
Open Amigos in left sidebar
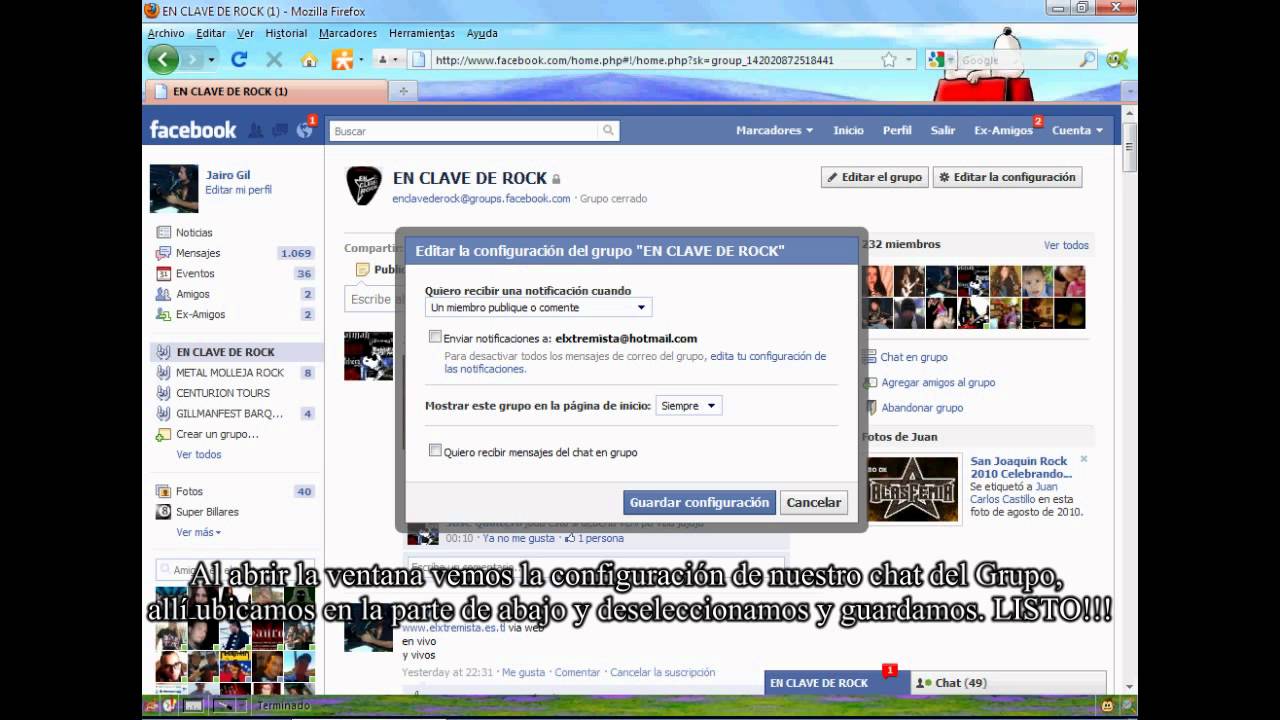click(193, 294)
